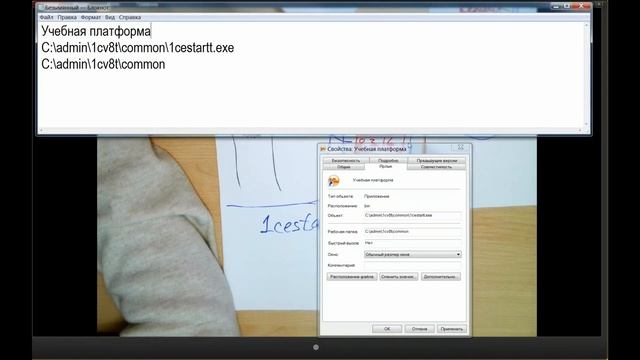The image size is (640, 360).
Task: Open the Вид menu in Notepad
Action: pos(110,18)
